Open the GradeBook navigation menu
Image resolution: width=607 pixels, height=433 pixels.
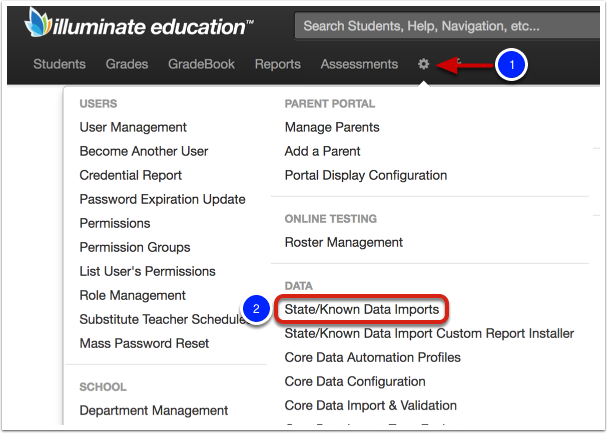pos(201,64)
